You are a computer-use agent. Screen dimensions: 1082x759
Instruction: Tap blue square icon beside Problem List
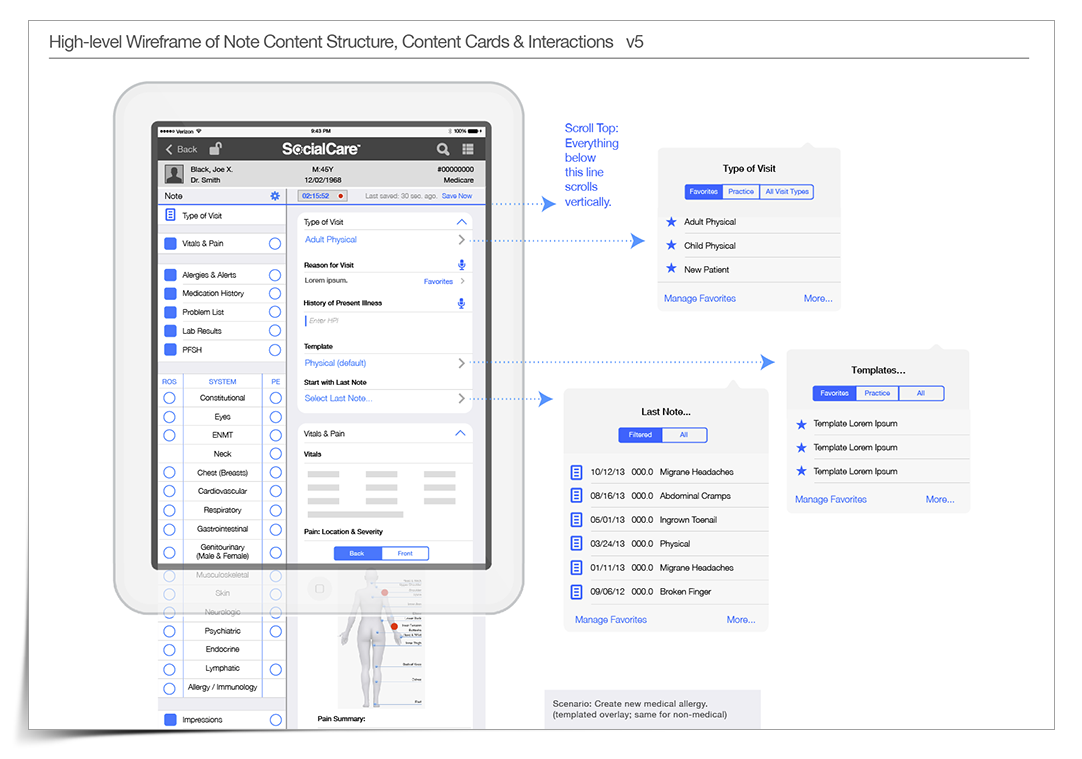[170, 312]
